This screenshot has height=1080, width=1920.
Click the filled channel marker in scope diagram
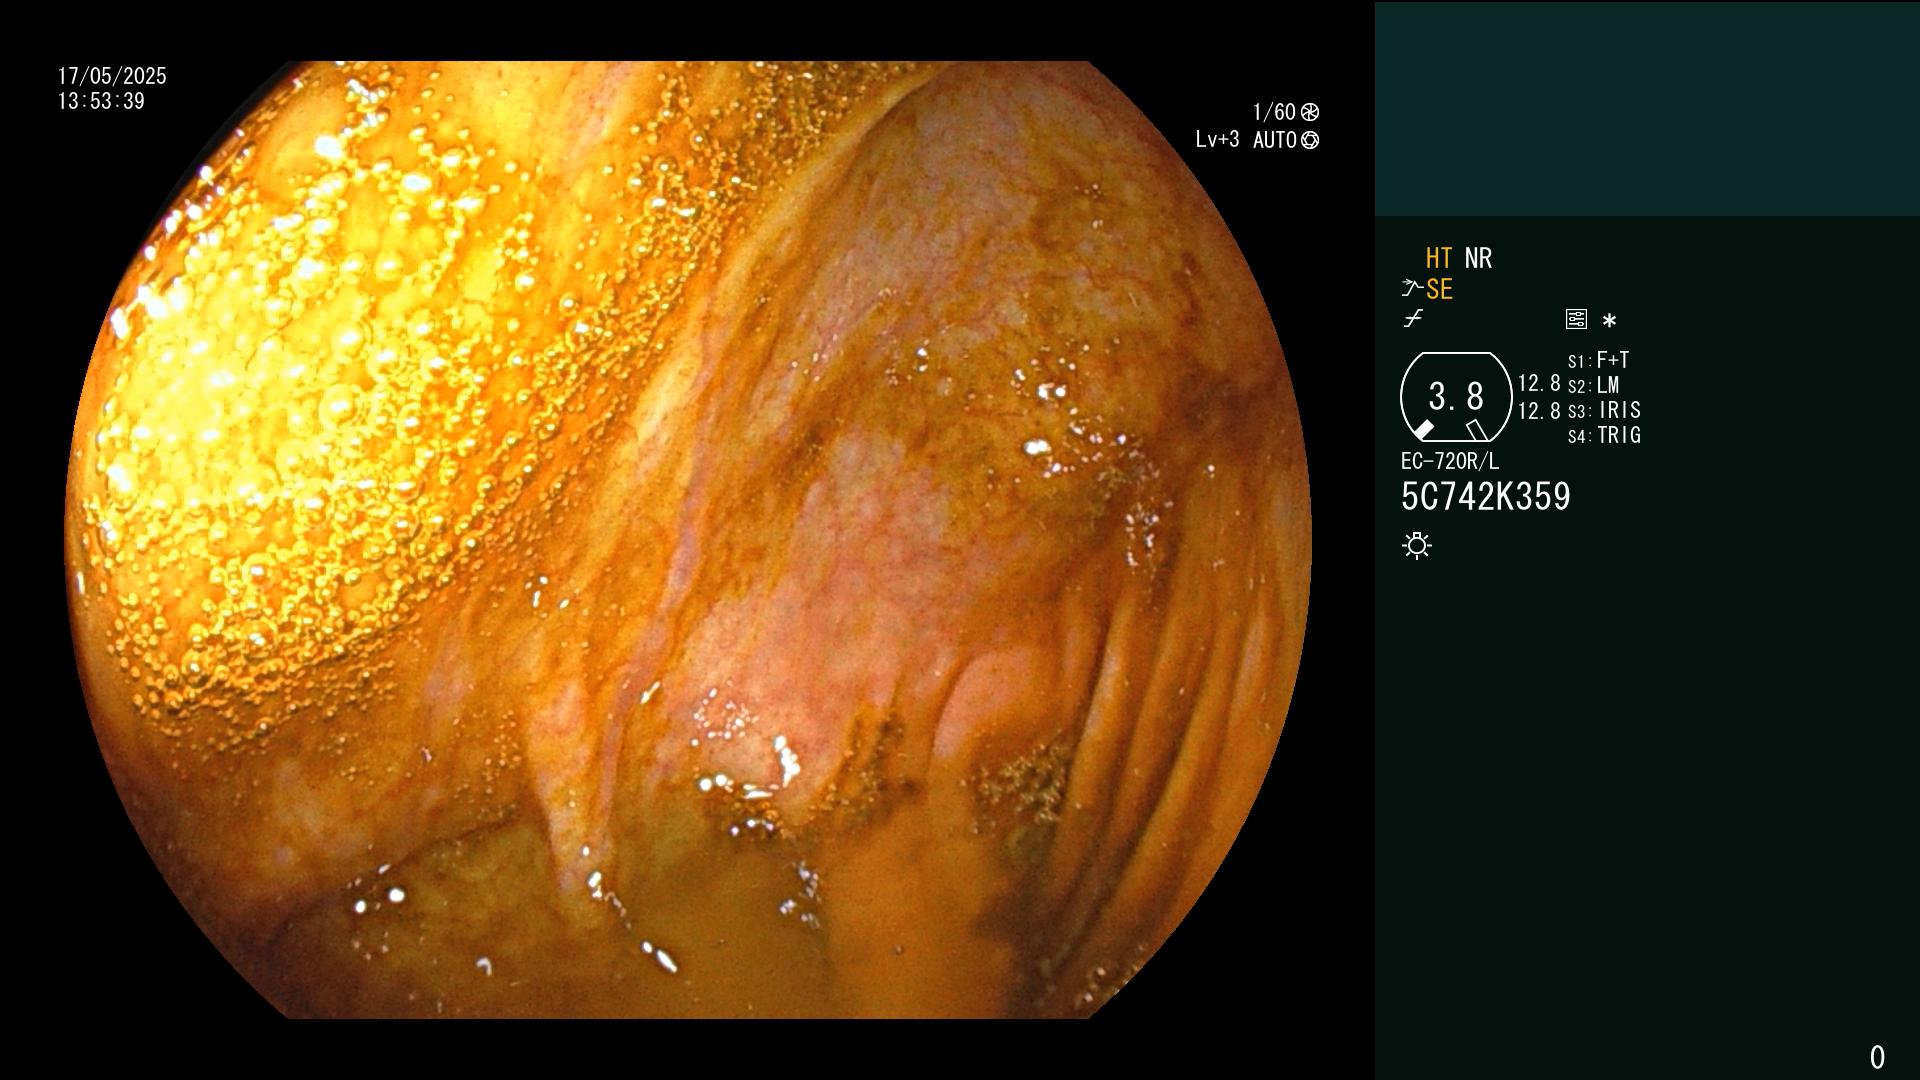(x=1423, y=430)
